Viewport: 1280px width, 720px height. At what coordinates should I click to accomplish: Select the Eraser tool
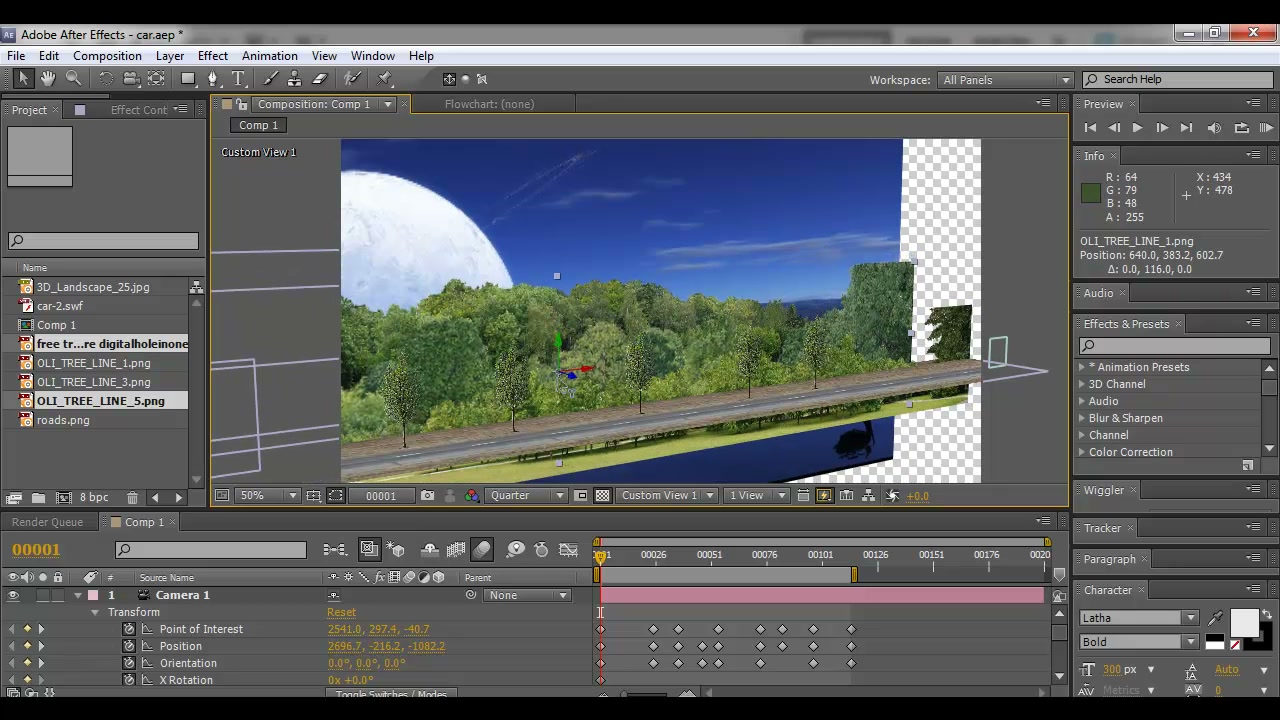click(320, 79)
